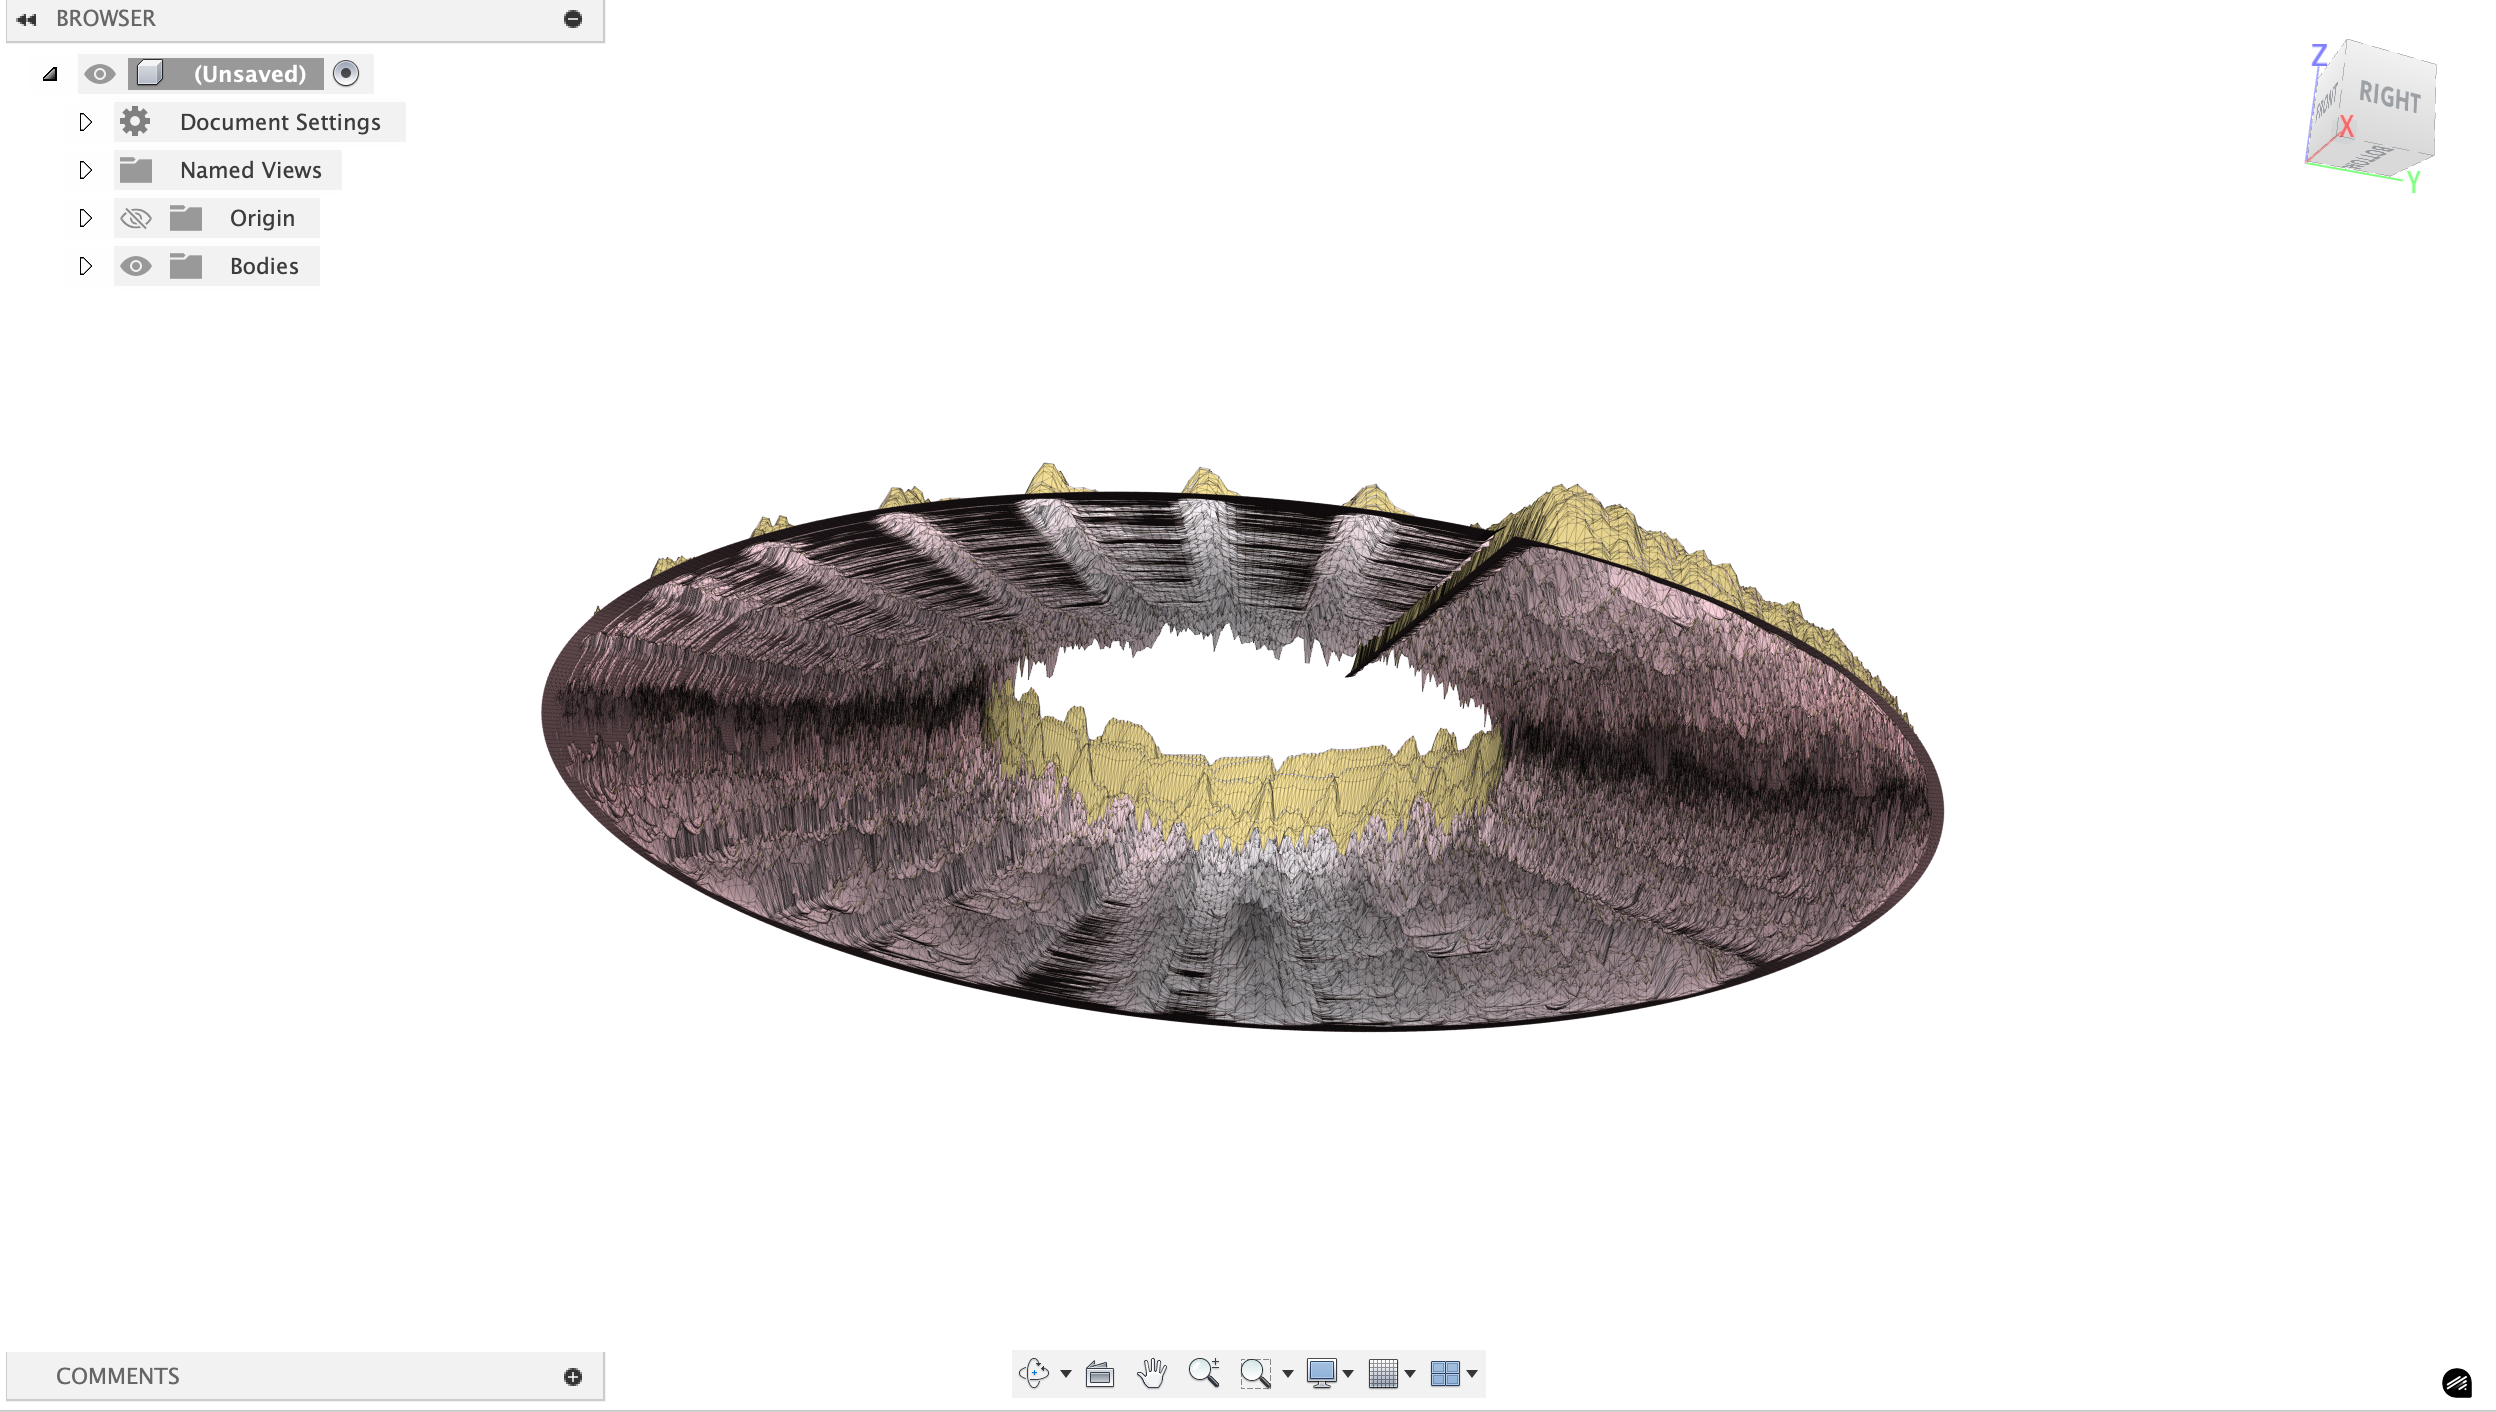Select the Orbit navigation tool

tap(1034, 1373)
